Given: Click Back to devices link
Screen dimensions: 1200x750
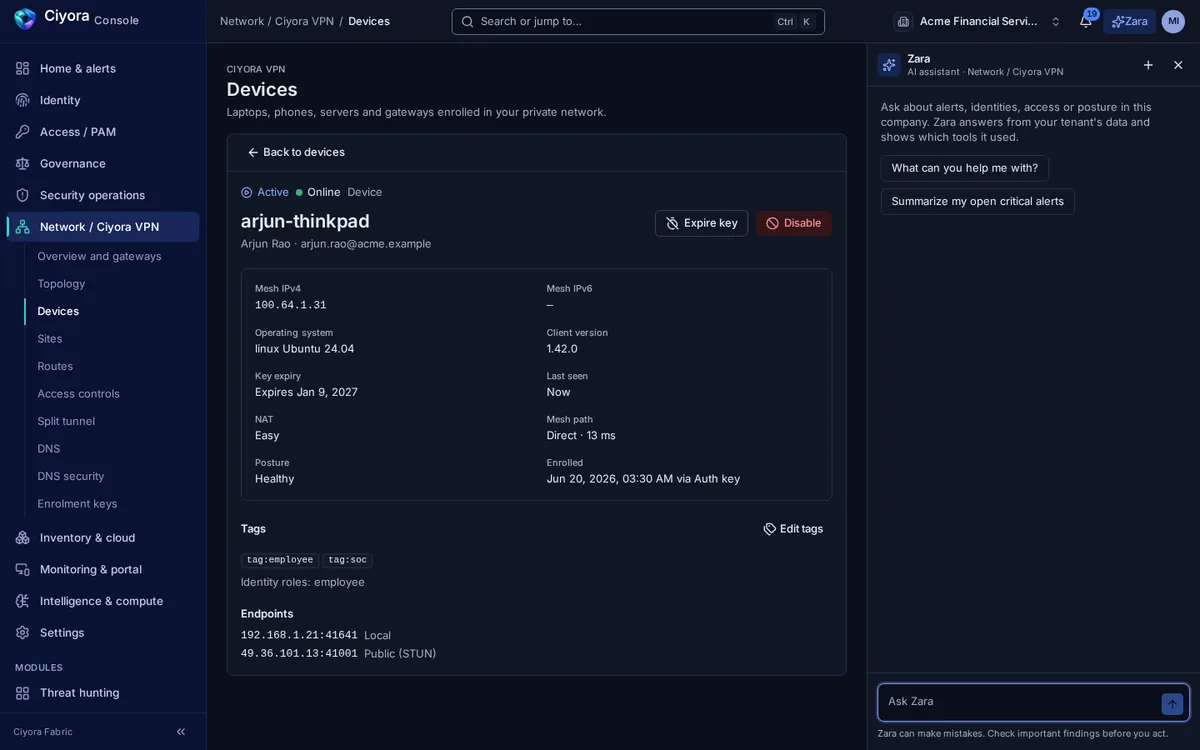Looking at the screenshot, I should [296, 152].
